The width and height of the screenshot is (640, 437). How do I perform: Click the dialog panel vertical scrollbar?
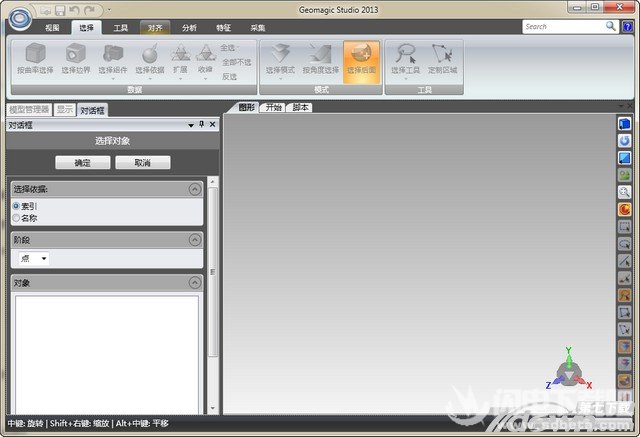pyautogui.click(x=213, y=272)
